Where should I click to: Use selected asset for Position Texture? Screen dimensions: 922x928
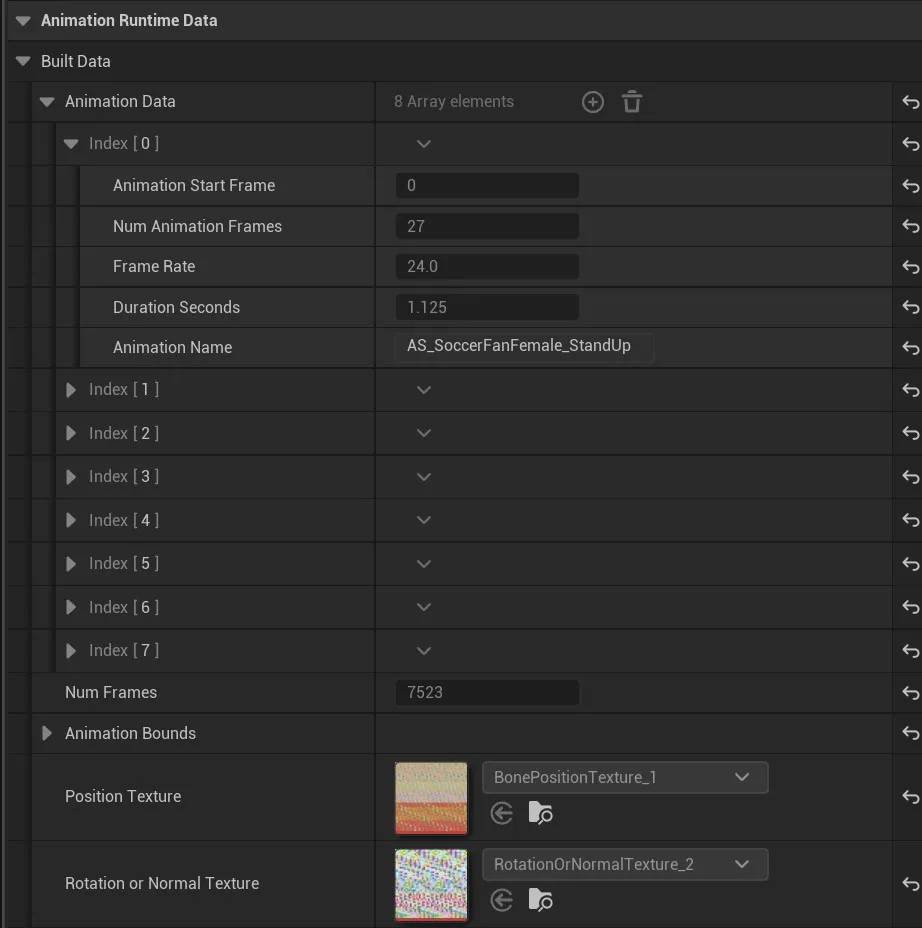[500, 813]
